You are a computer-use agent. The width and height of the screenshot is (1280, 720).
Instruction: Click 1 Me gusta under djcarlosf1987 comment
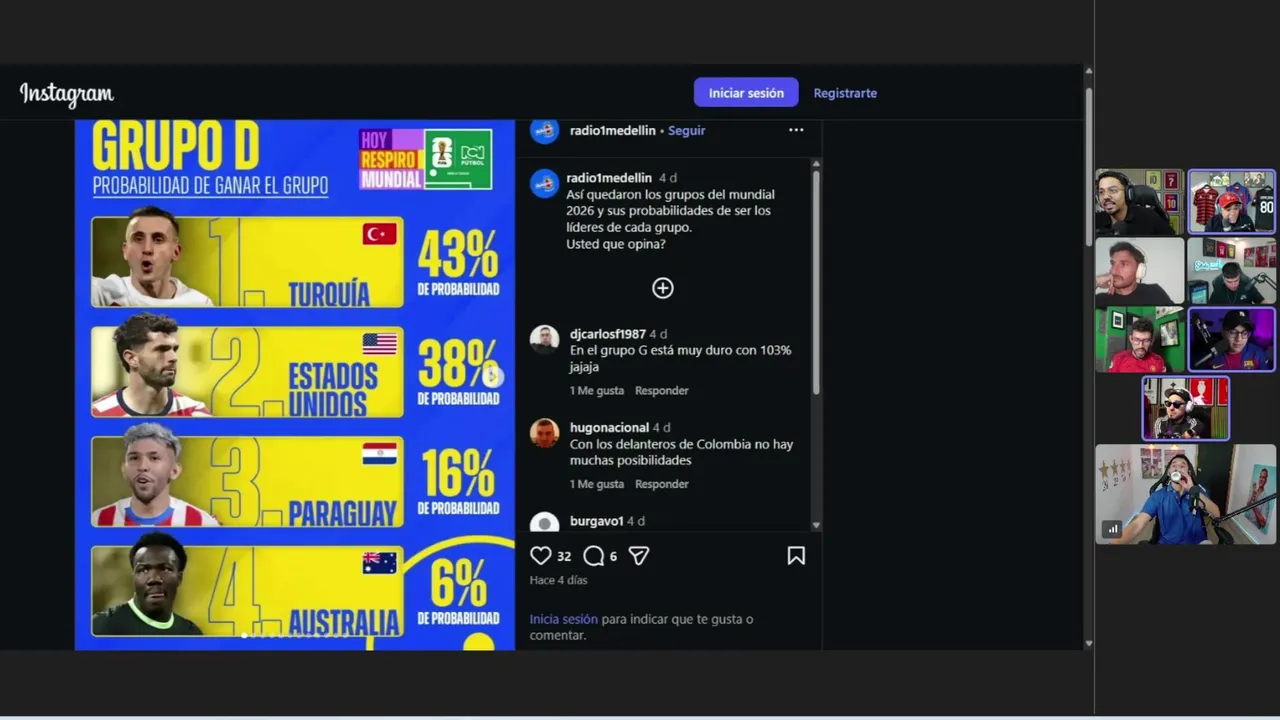[x=597, y=391]
